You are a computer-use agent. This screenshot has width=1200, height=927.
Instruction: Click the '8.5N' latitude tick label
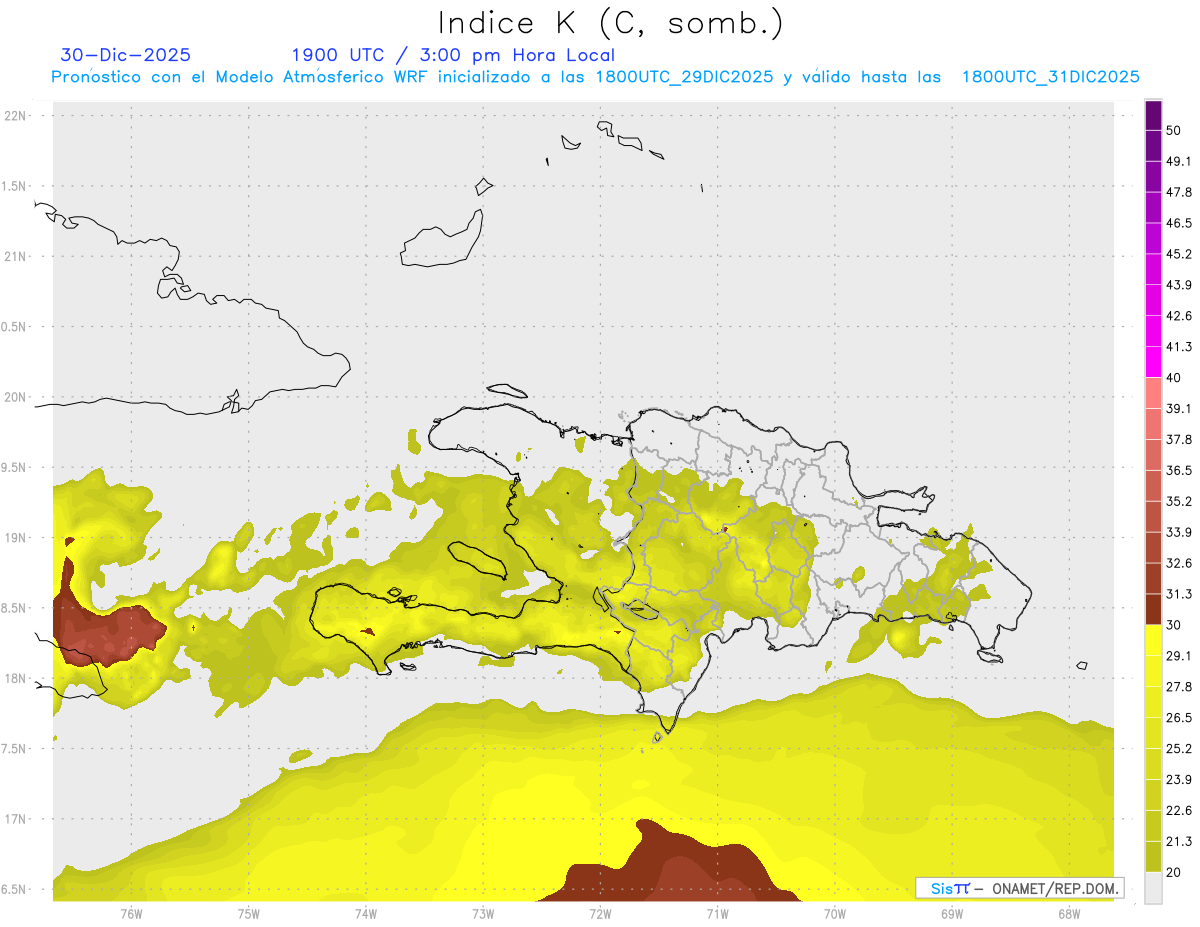point(14,608)
